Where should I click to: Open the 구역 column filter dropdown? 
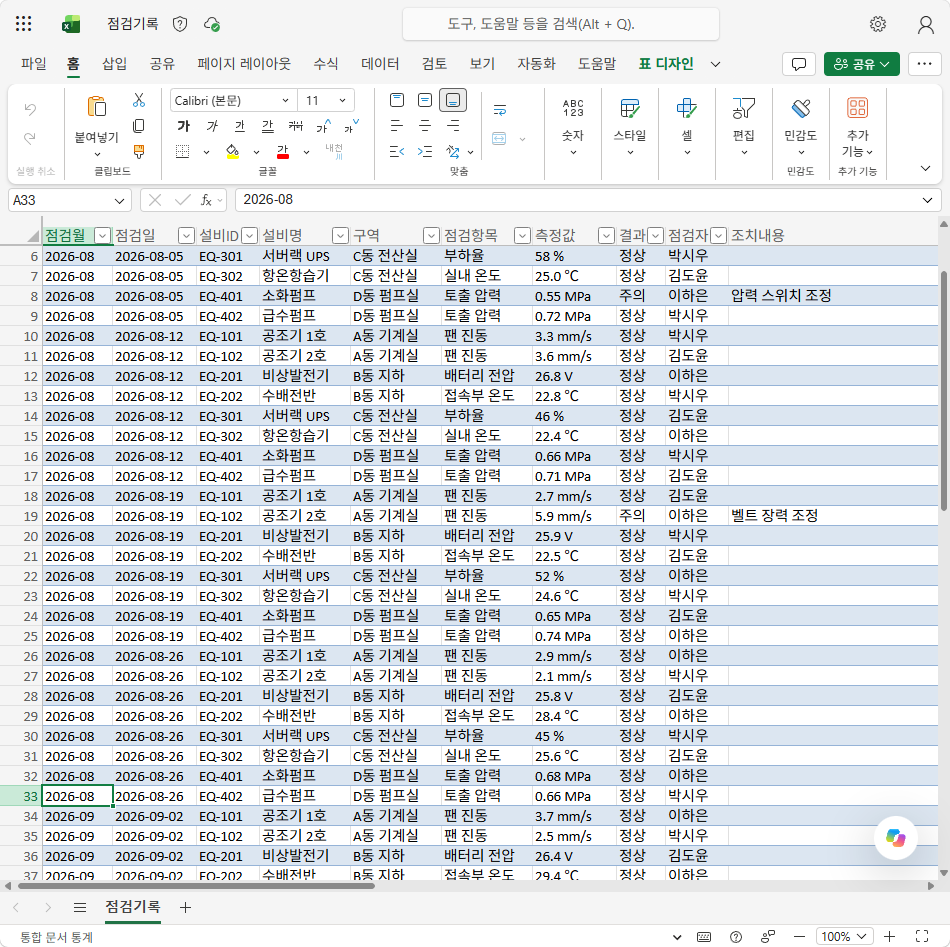coord(431,236)
